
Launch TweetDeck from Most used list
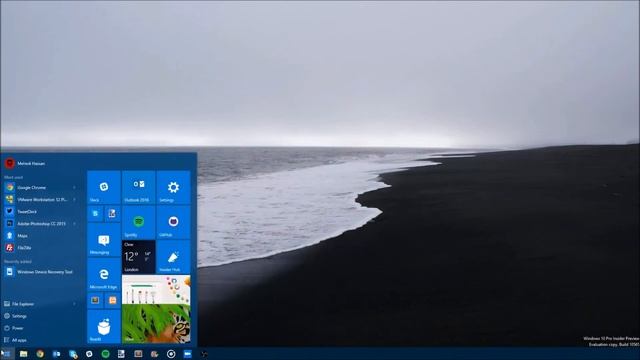40,211
